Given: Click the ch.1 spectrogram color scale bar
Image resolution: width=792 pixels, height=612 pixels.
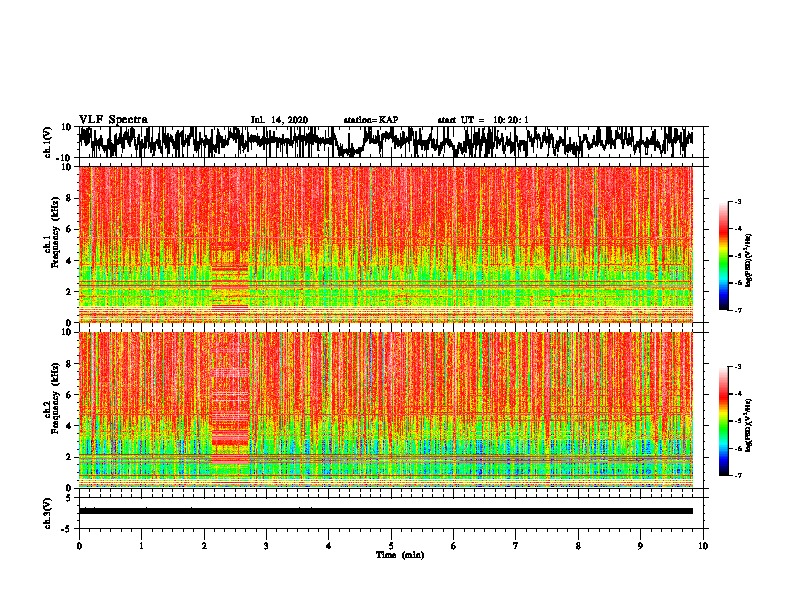Looking at the screenshot, I should 724,256.
